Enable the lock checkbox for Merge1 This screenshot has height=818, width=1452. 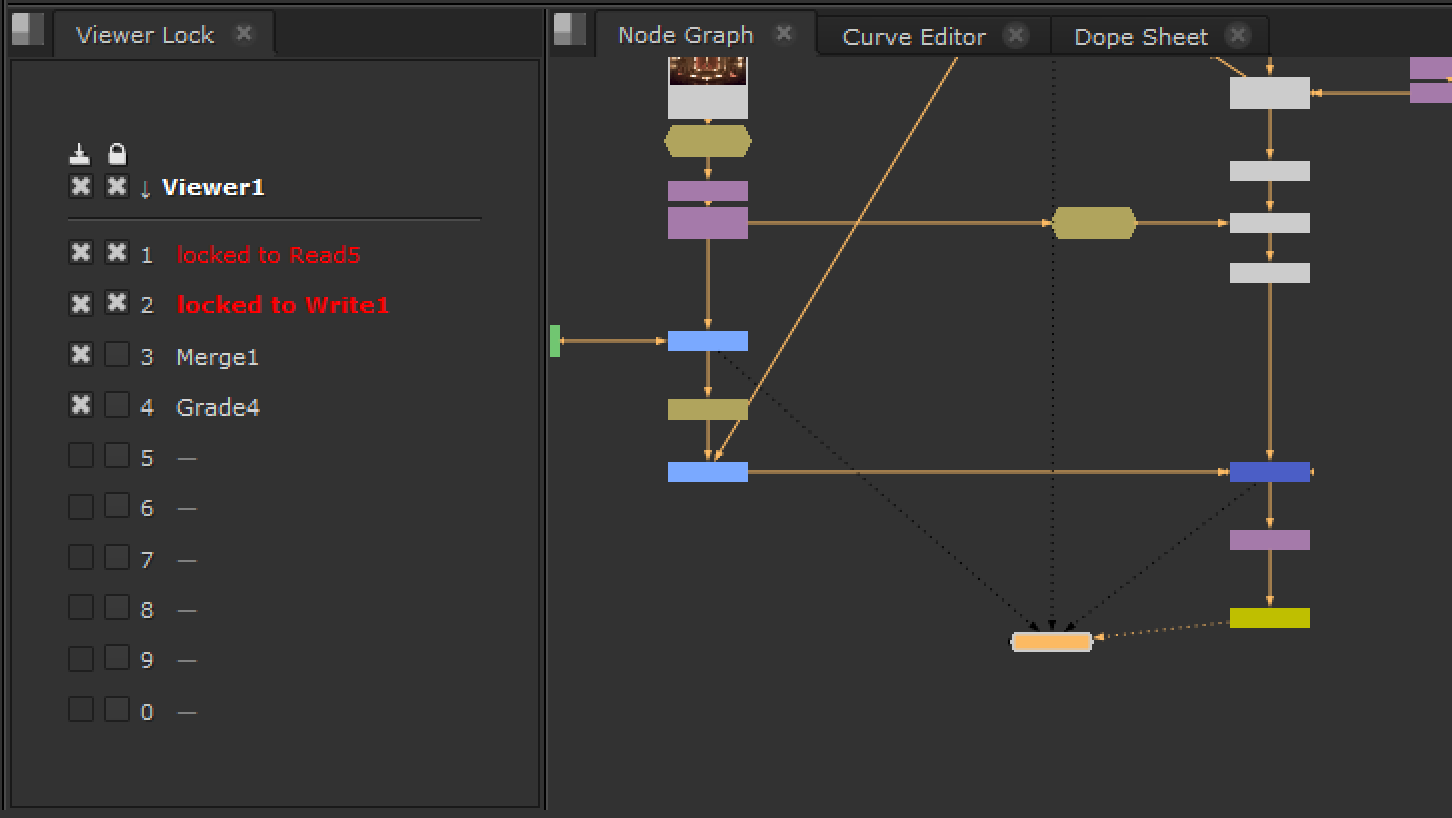(117, 354)
